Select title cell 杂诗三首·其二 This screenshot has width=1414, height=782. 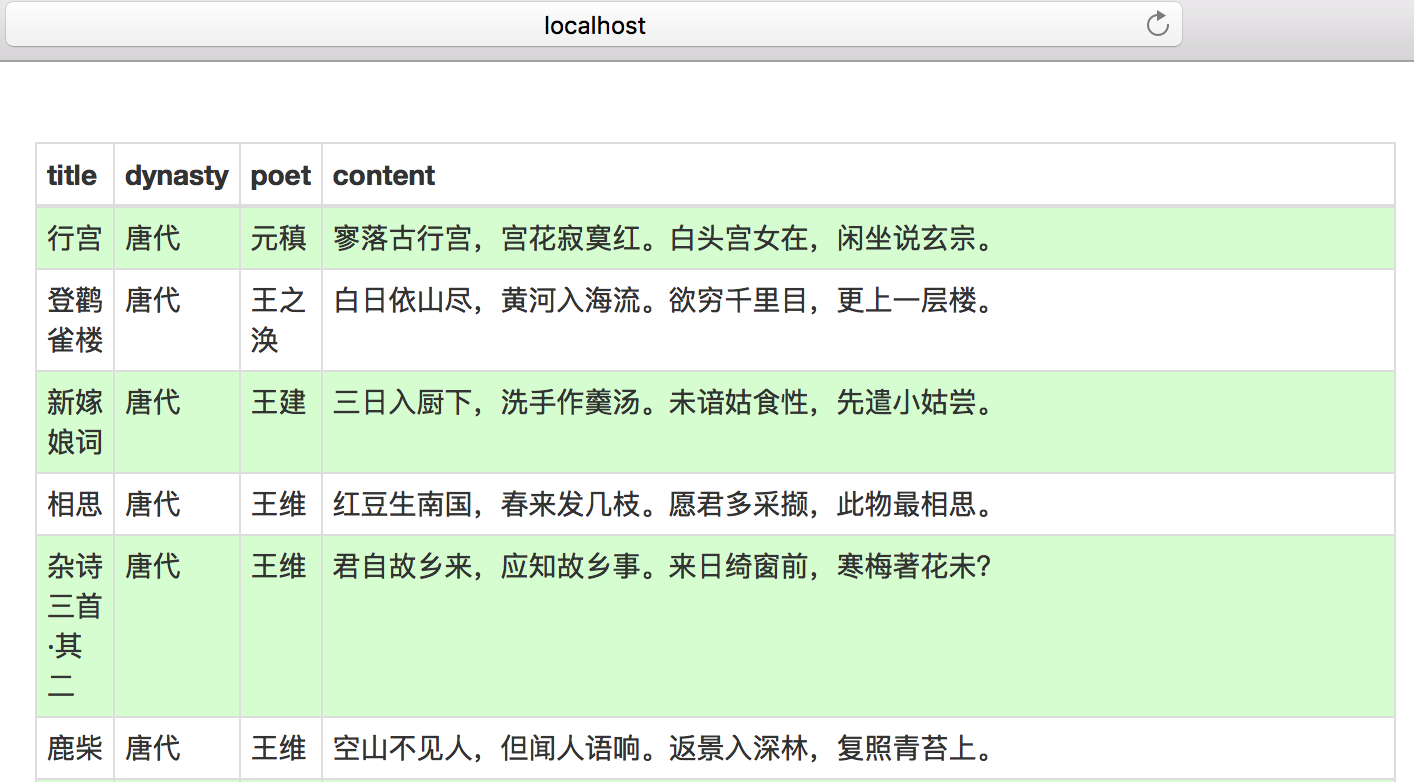75,626
